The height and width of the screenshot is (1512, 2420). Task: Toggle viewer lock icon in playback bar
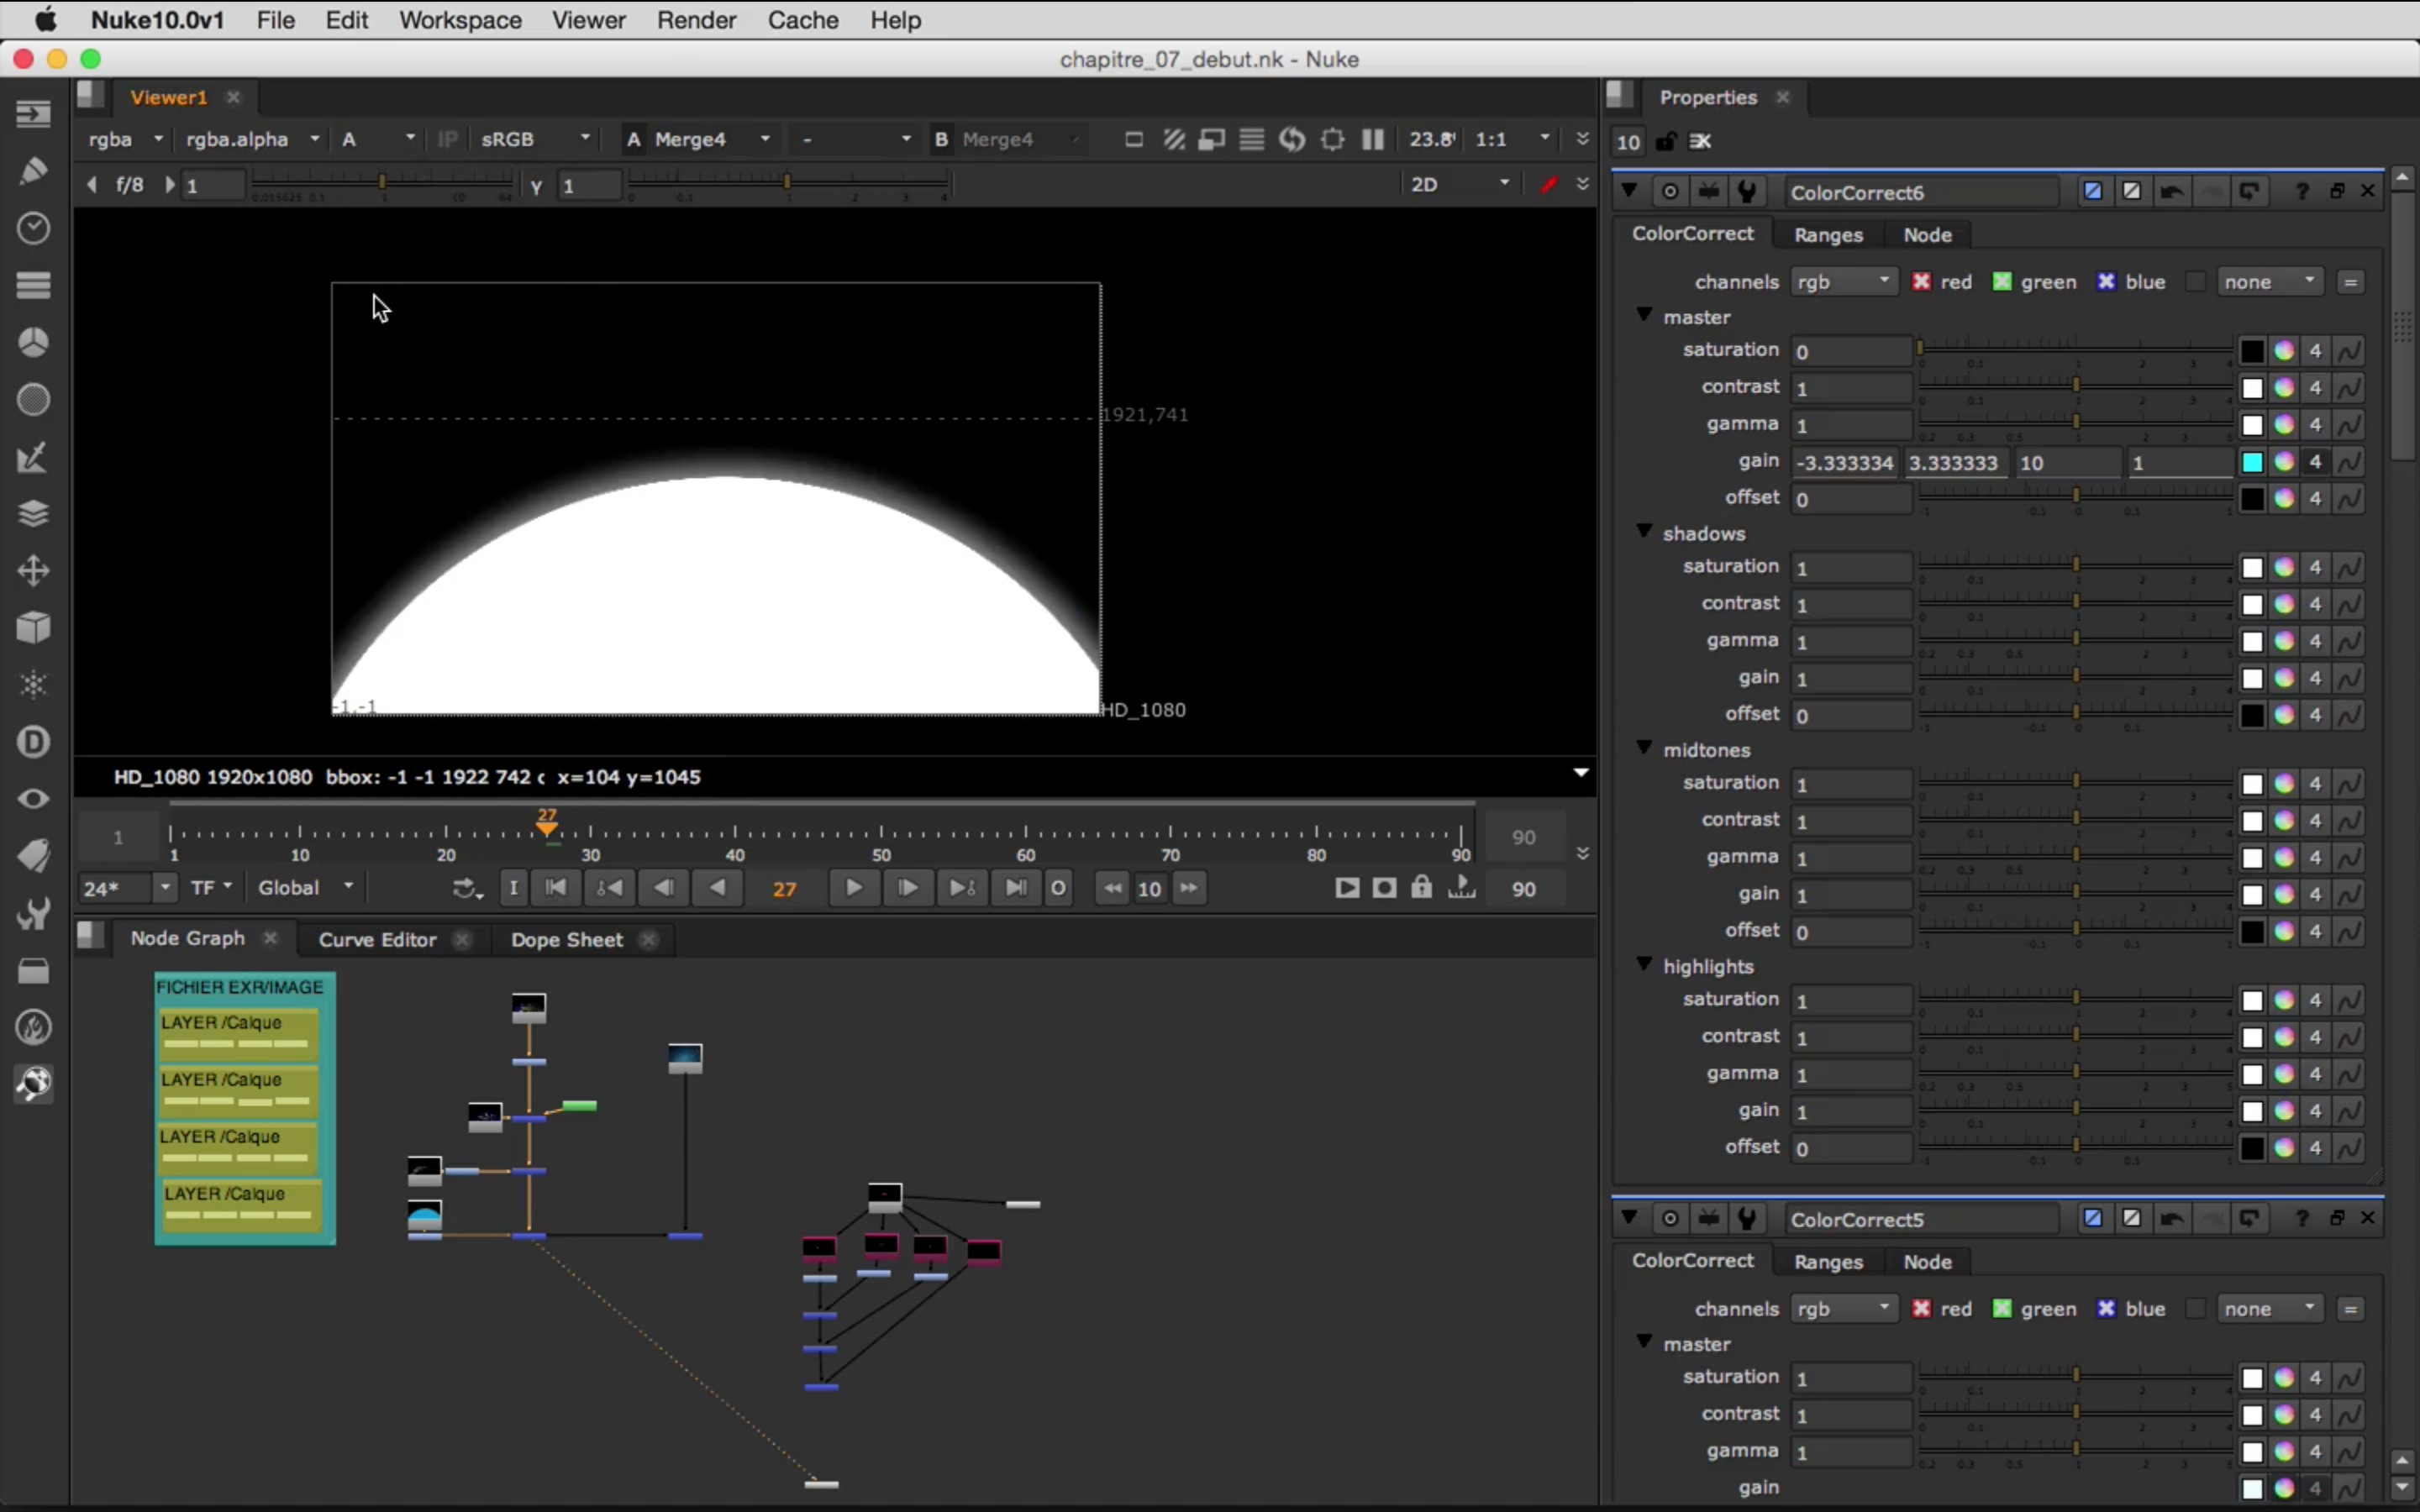coord(1421,888)
